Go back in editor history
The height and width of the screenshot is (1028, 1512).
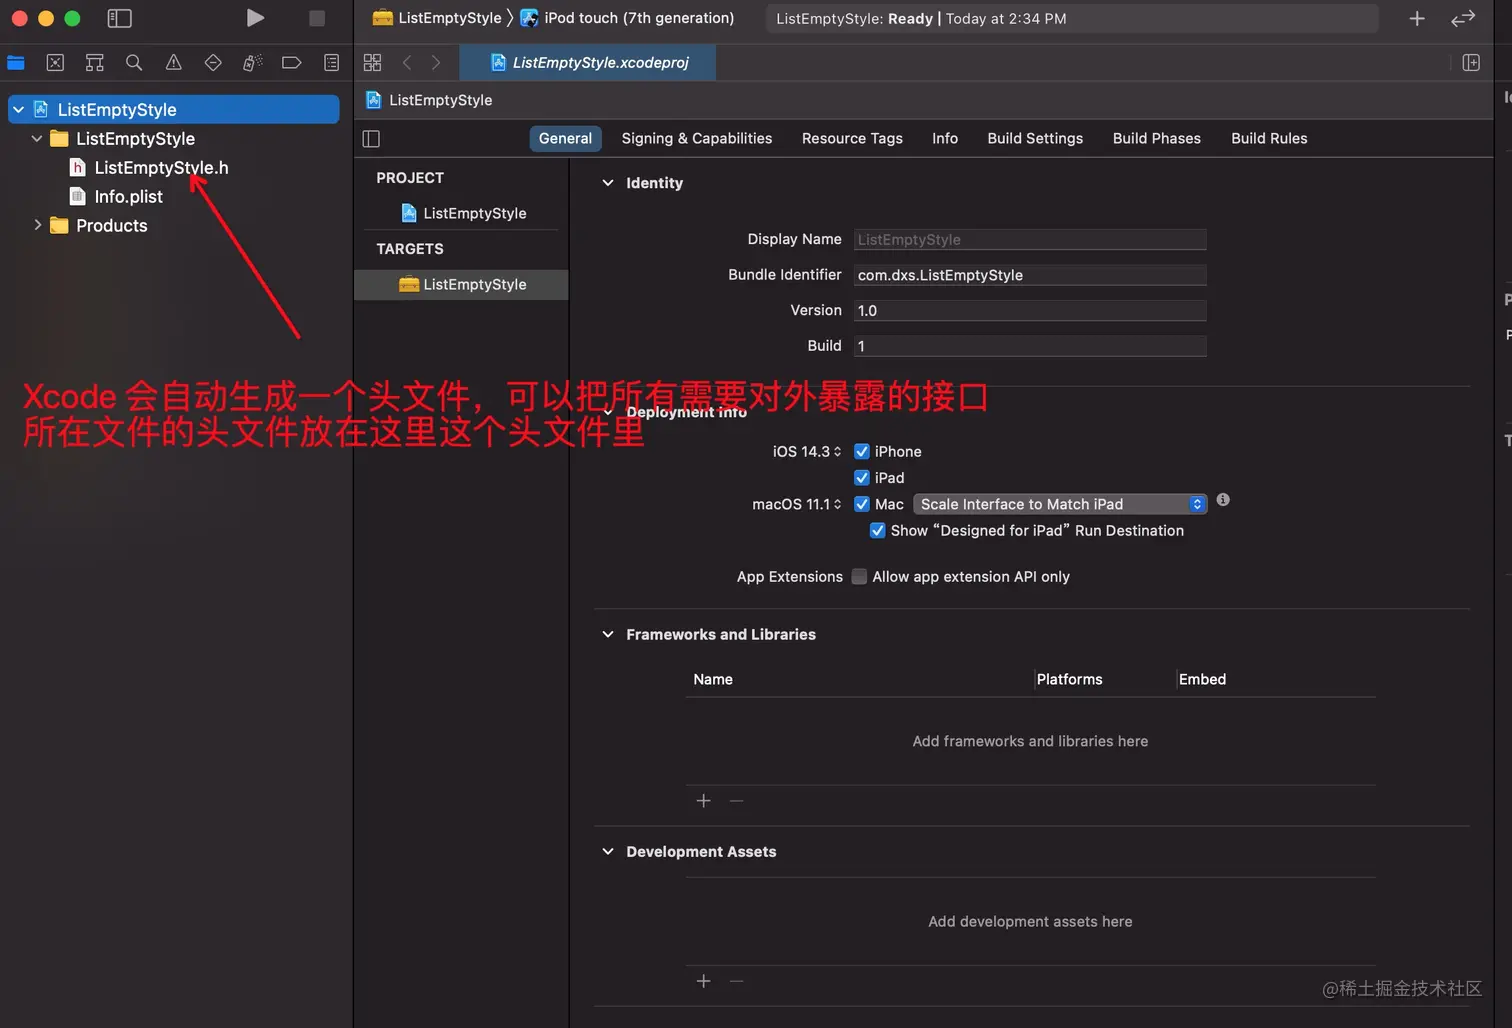tap(407, 63)
